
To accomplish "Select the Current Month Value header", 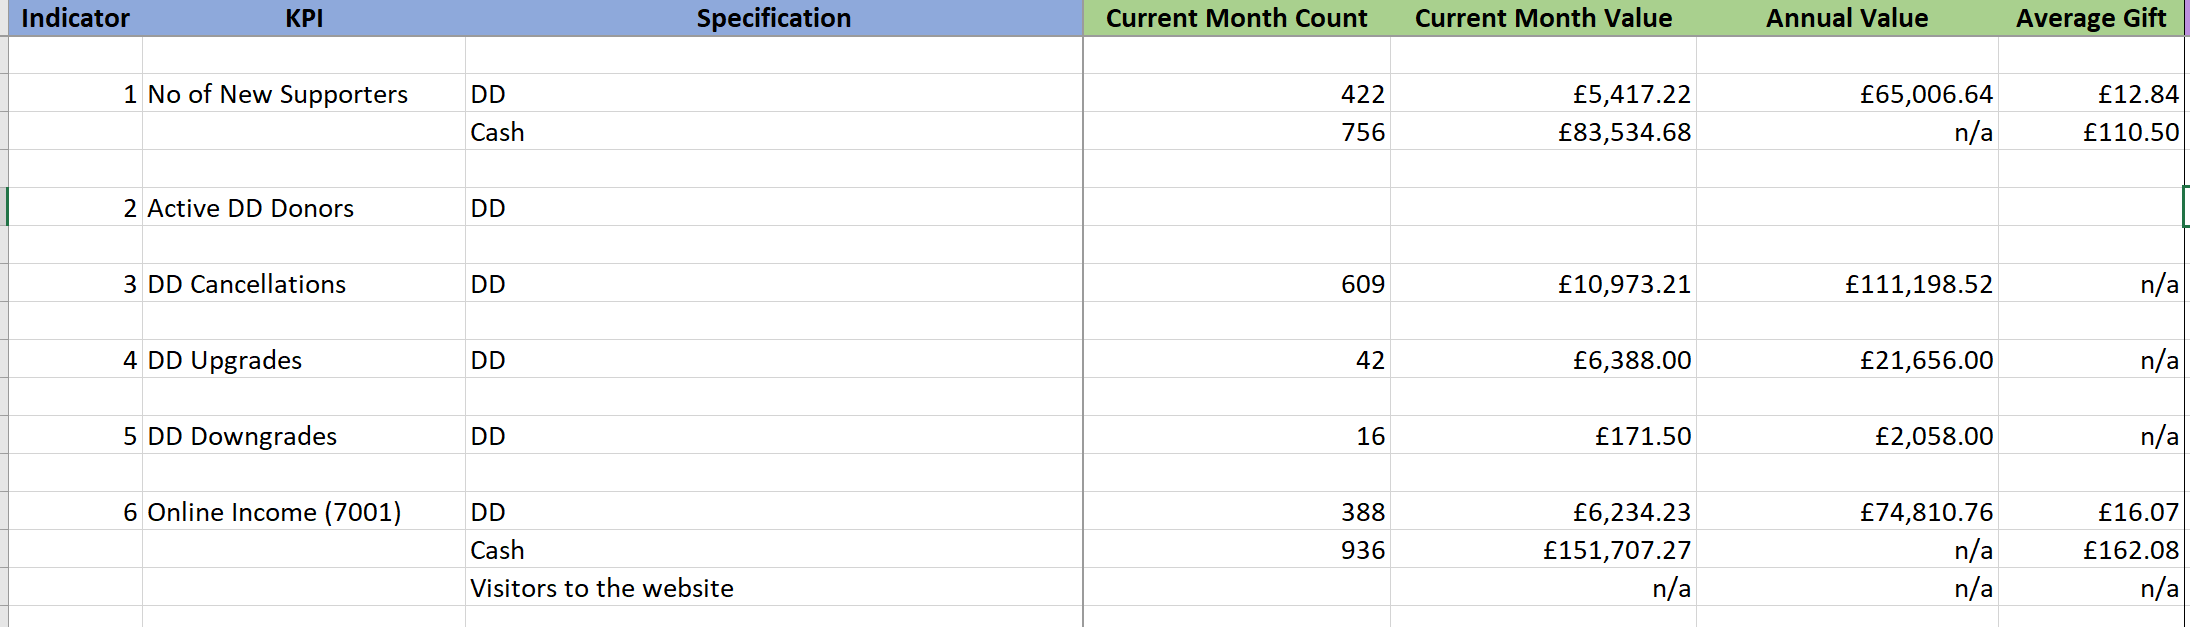I will pos(1543,18).
